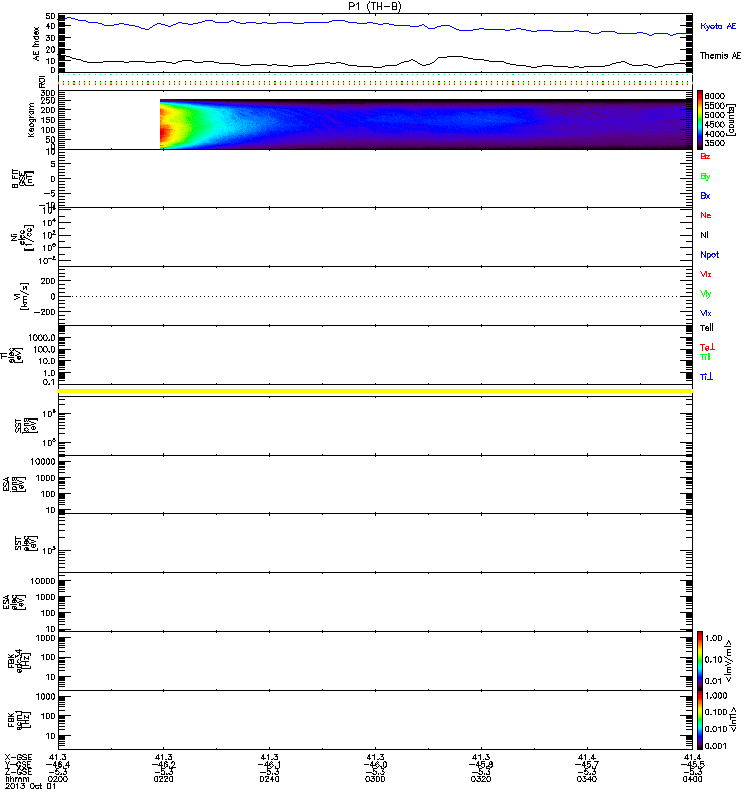Click the blue Ti perpendicular legend label
750x800 pixels.
coord(706,377)
